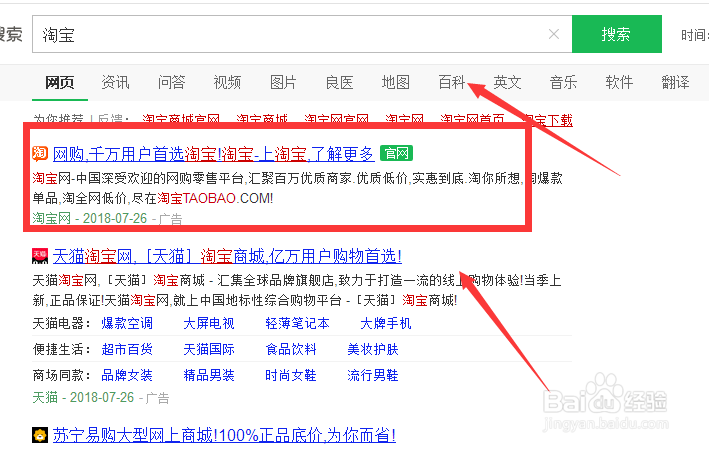Open the 轻薄笔记本 sublink
Screen dimensions: 709x449
[297, 323]
